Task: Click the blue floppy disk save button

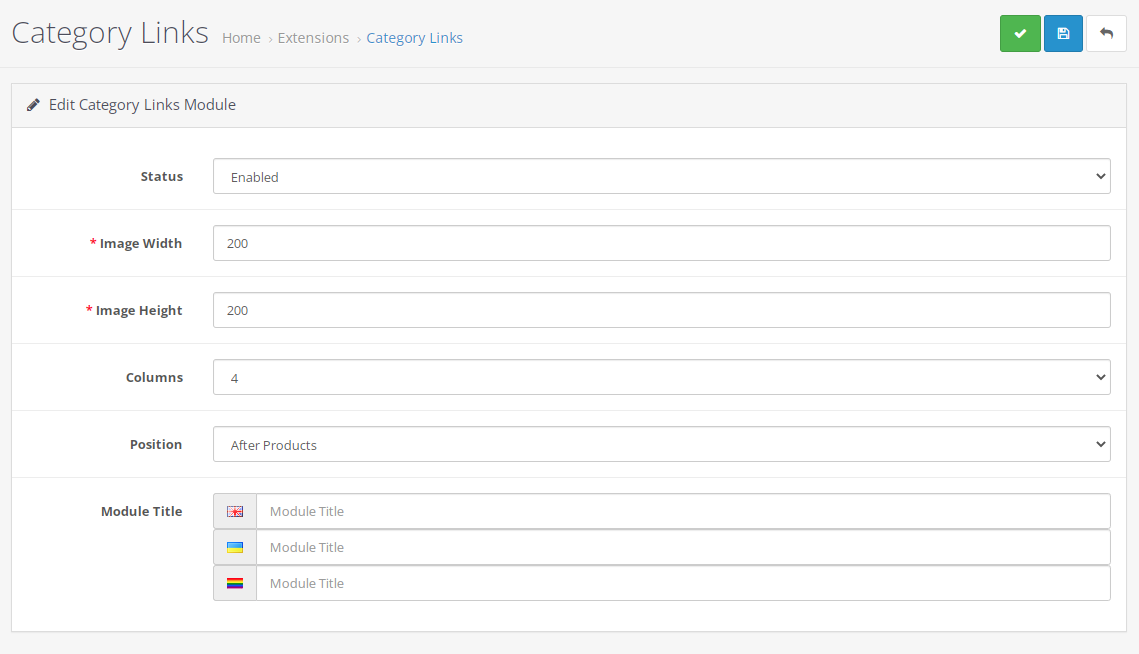Action: tap(1063, 33)
